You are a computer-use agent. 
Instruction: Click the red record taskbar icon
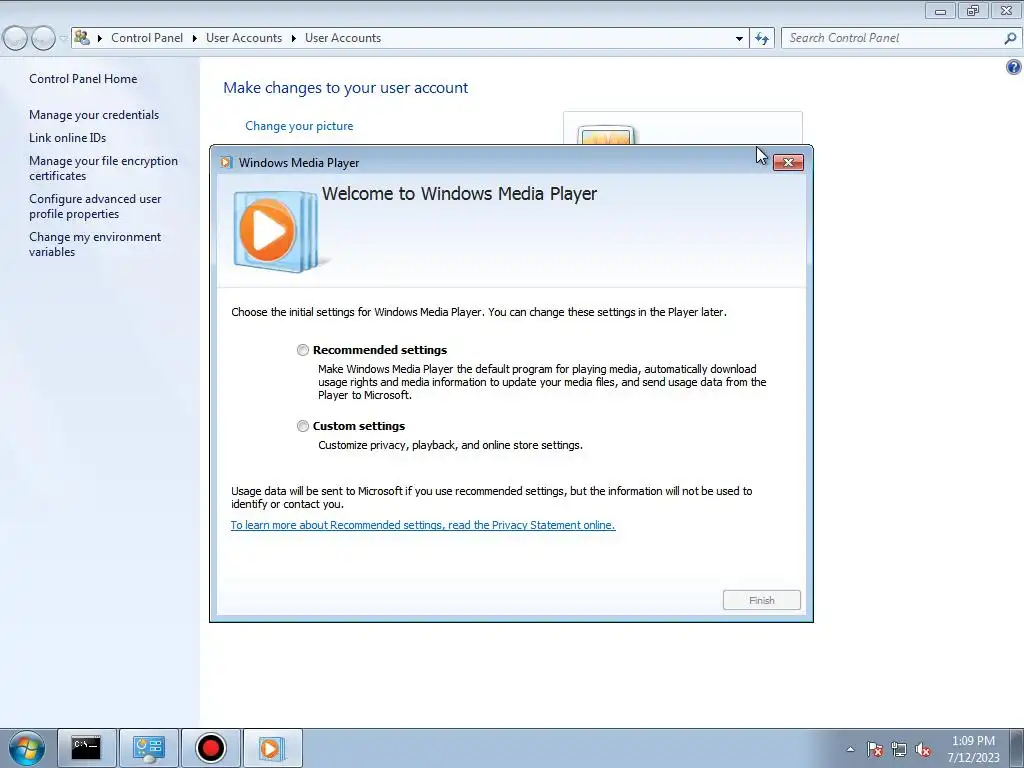[x=210, y=748]
